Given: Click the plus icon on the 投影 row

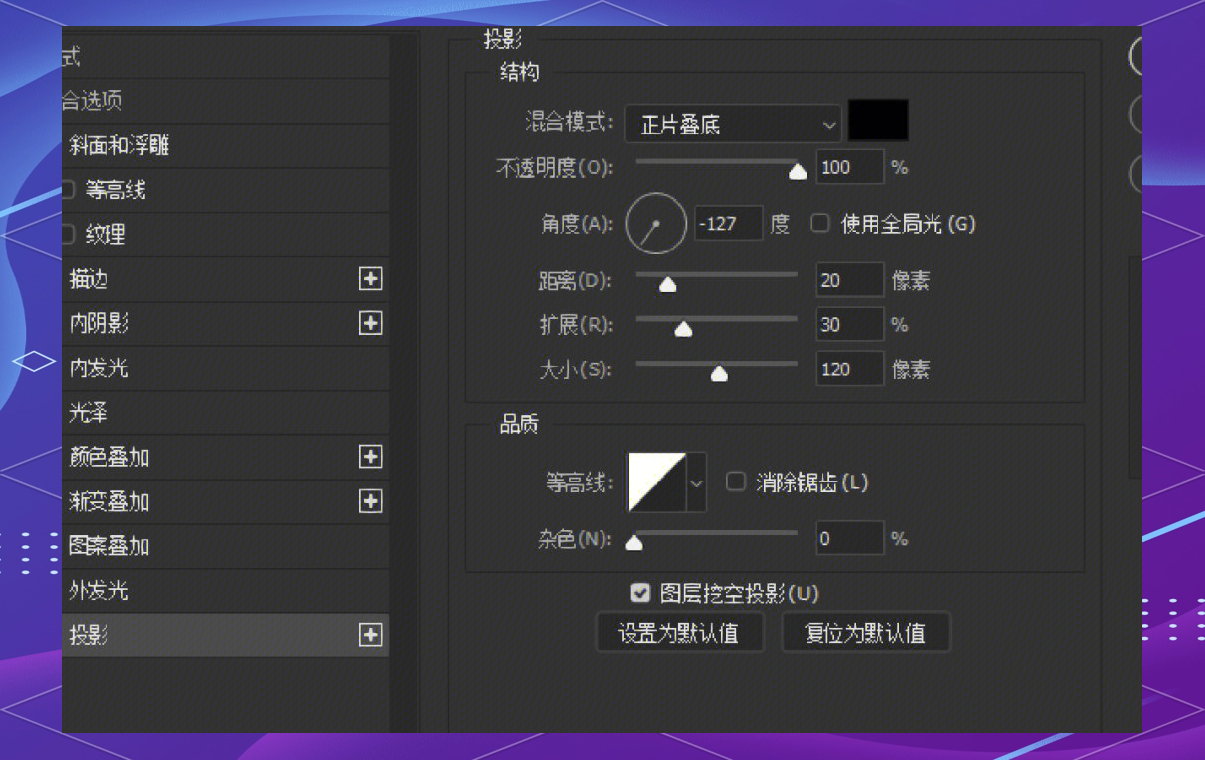Looking at the screenshot, I should 371,635.
